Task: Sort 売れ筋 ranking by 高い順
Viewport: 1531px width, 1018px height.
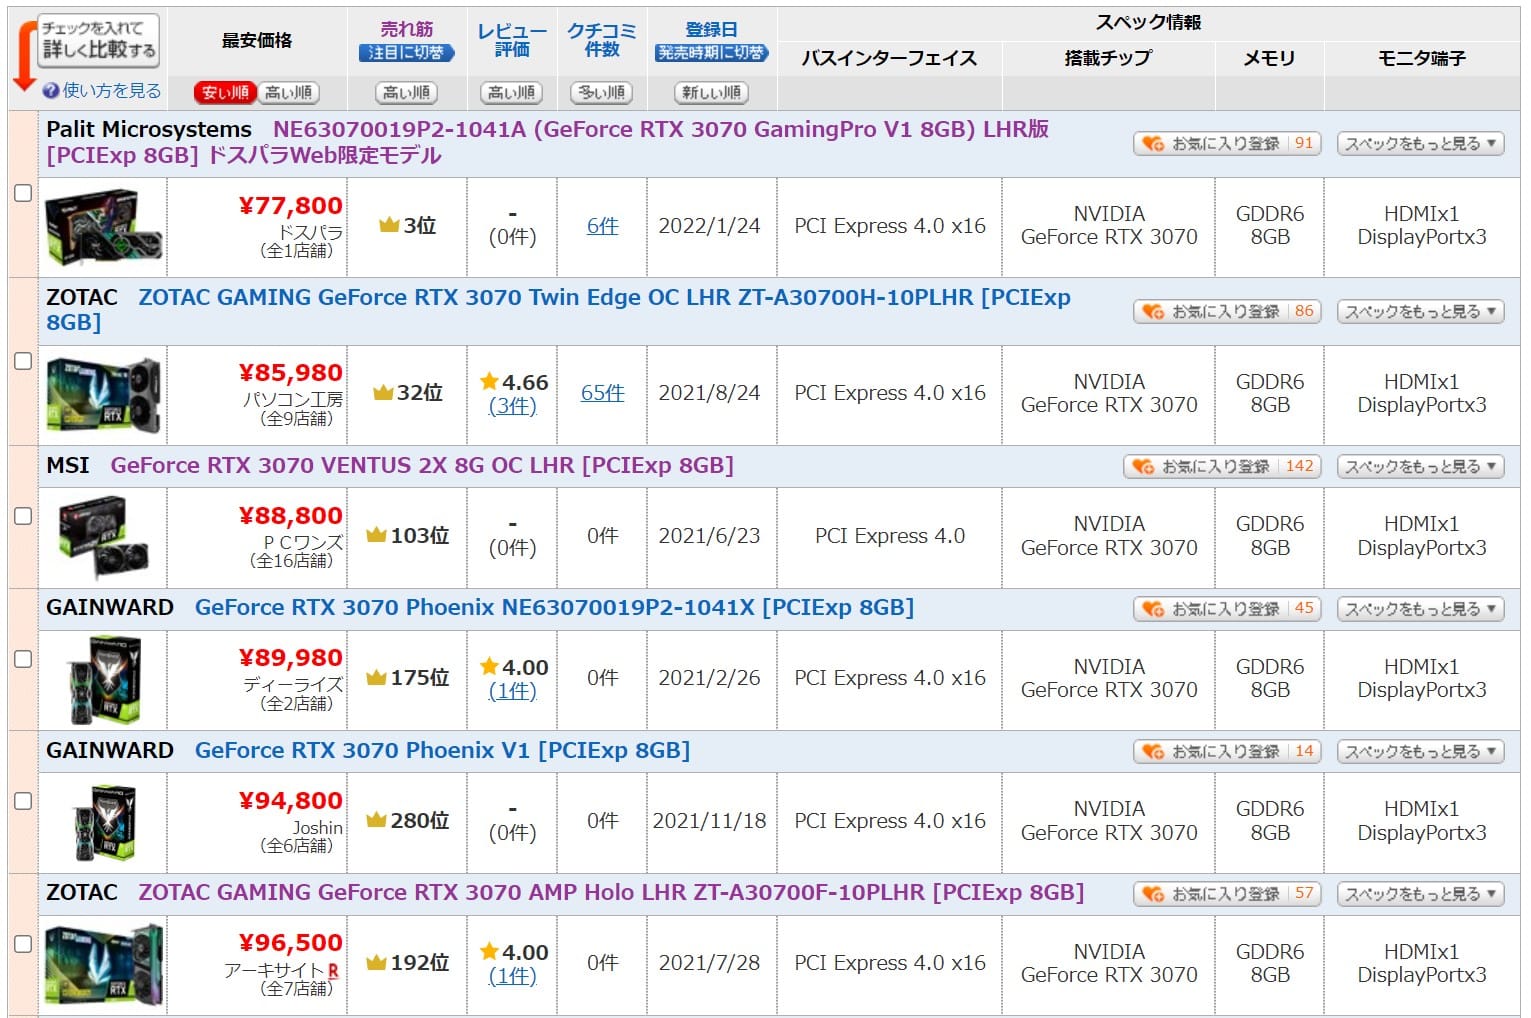Action: [x=406, y=93]
